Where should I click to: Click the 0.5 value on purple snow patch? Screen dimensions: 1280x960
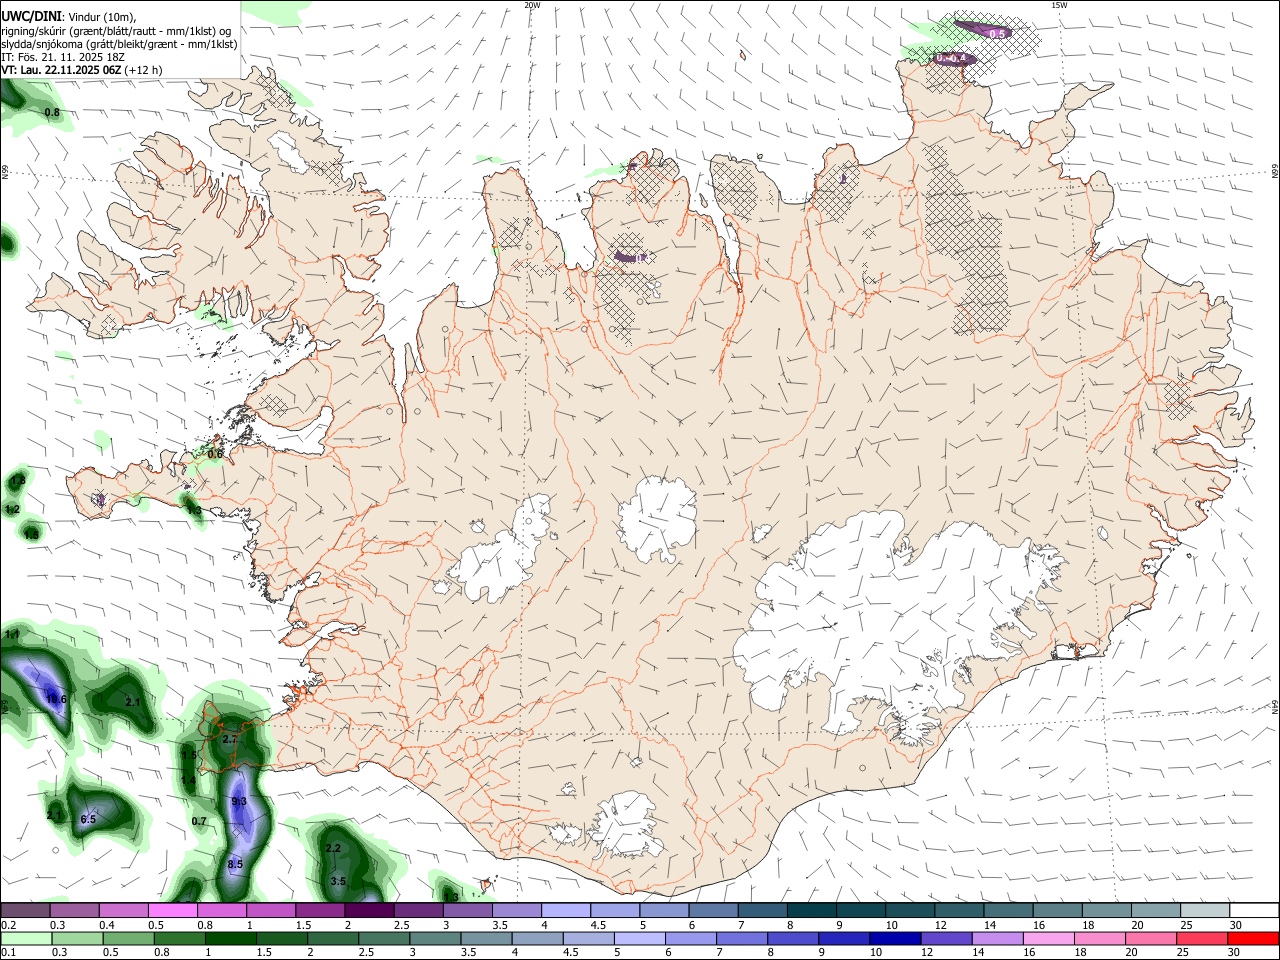(997, 34)
